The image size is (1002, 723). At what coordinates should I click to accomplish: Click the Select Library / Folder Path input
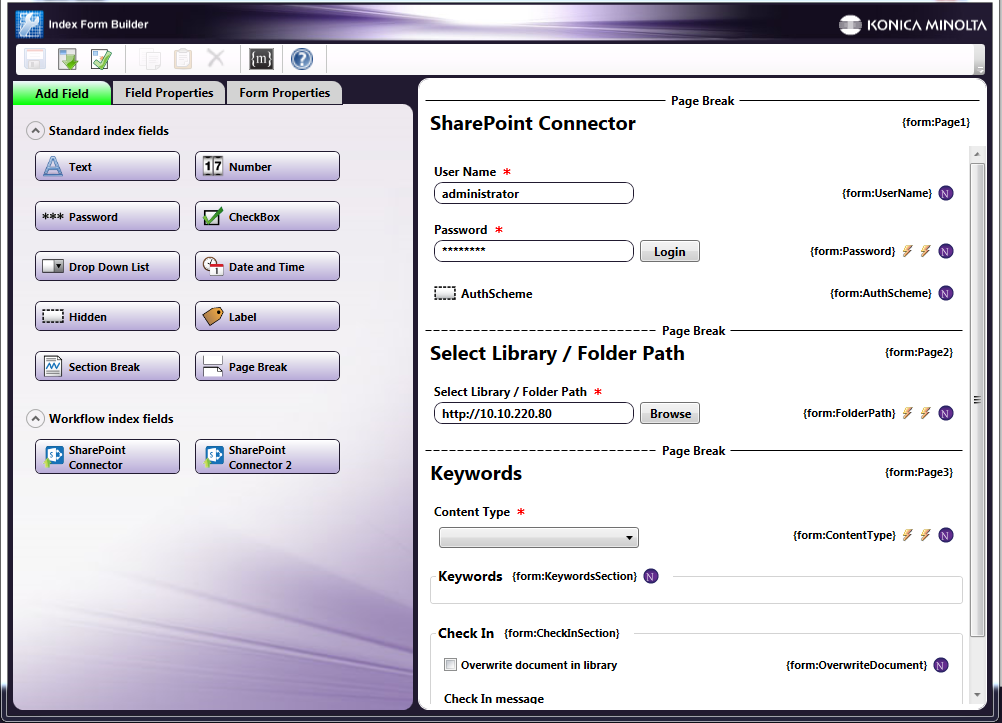534,413
